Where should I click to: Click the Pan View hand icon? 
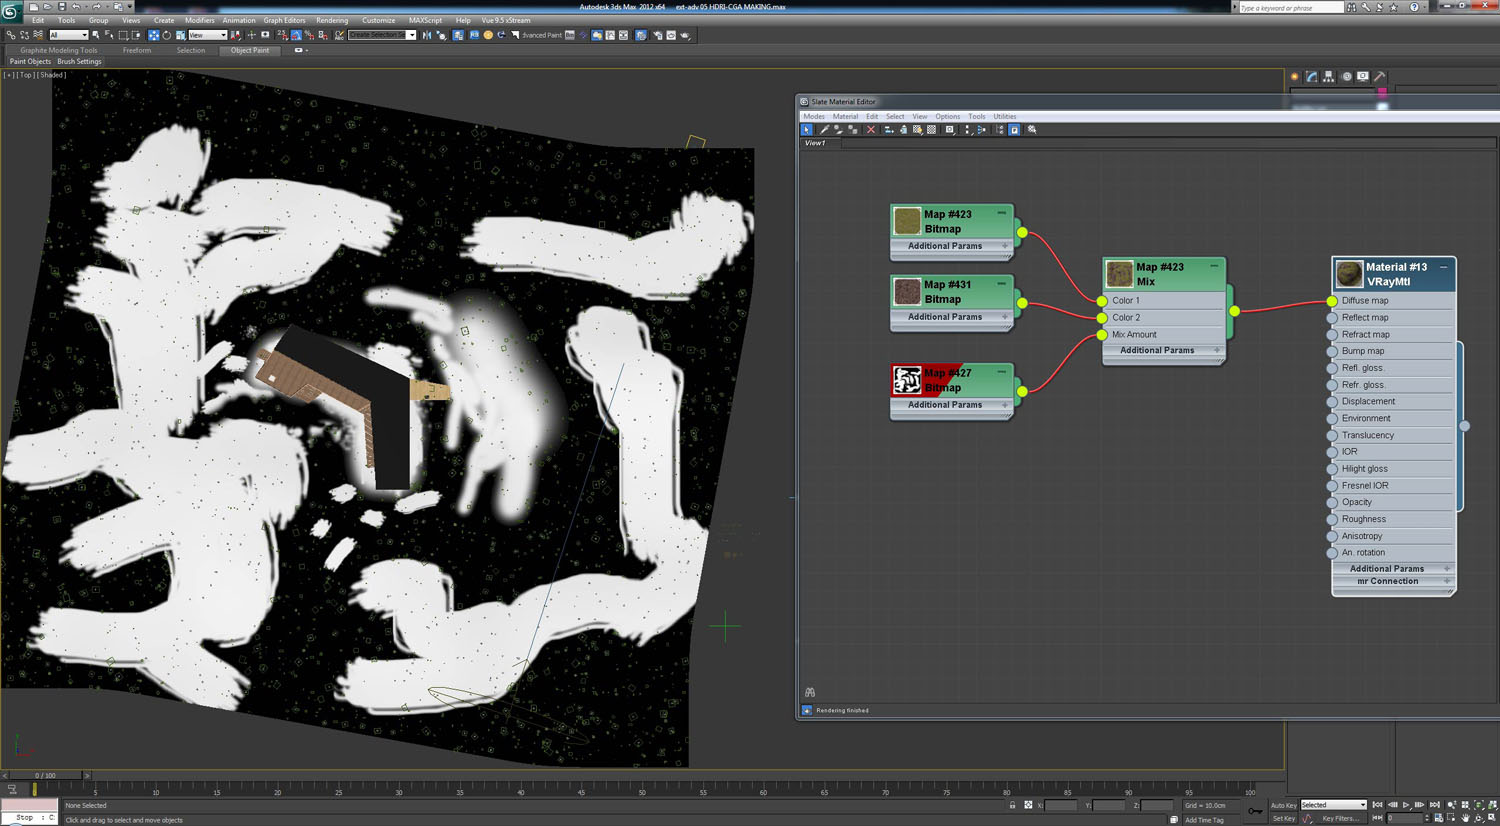click(x=1465, y=818)
